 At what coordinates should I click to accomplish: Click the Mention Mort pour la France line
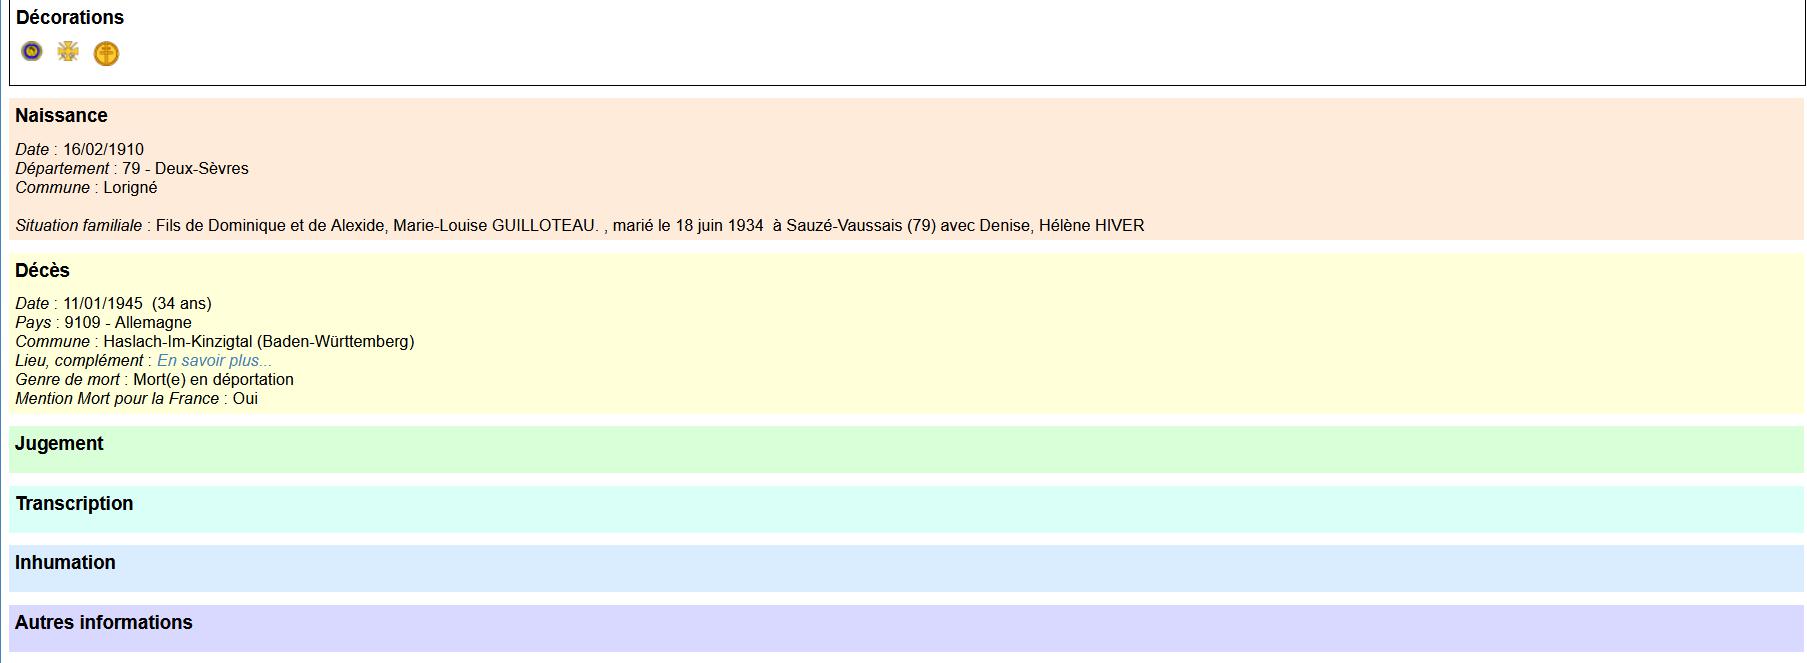136,399
